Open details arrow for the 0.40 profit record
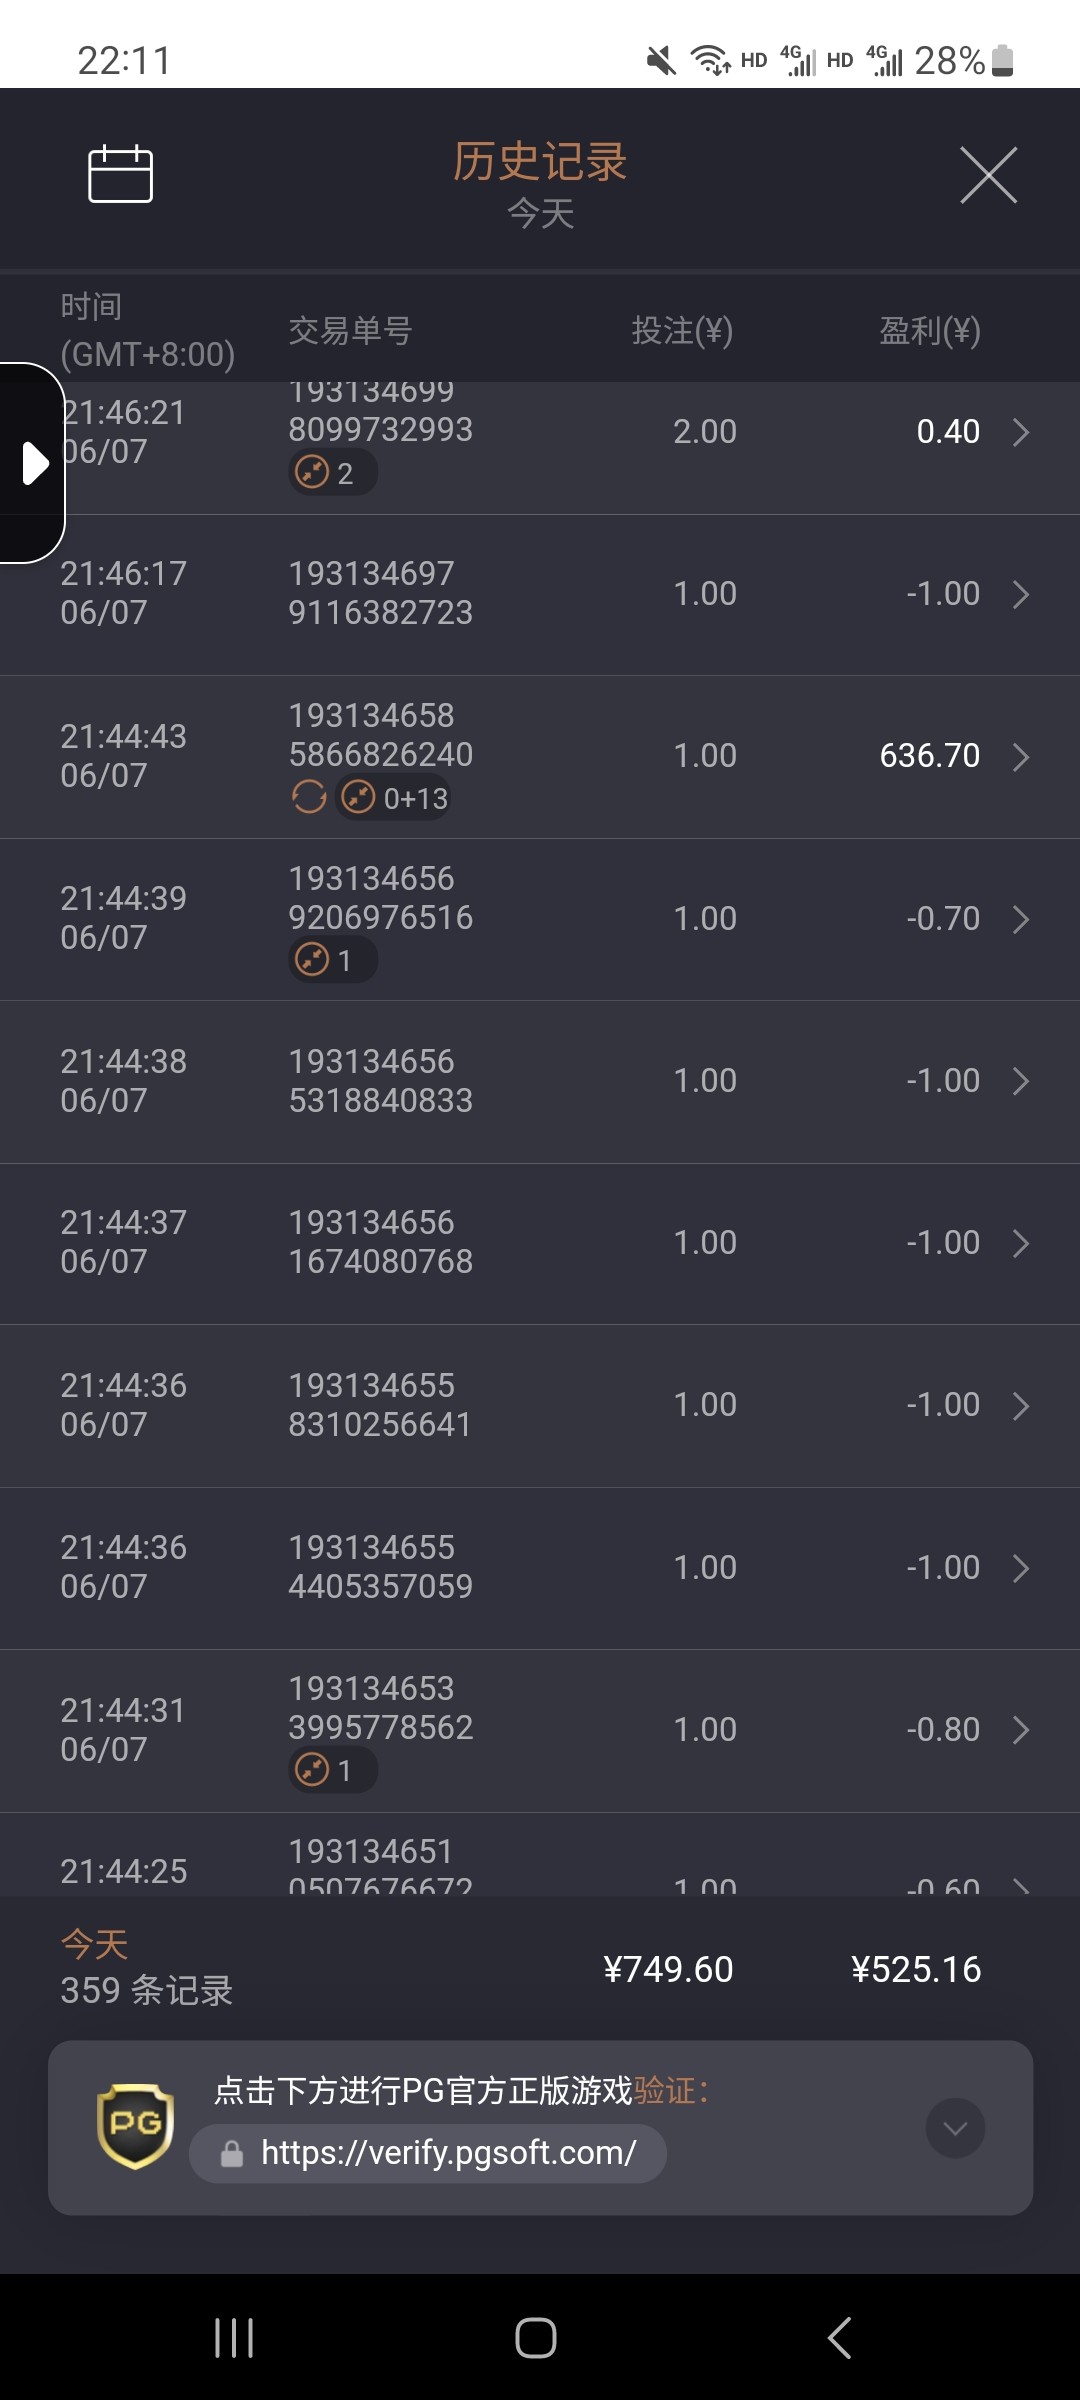Screen dimensions: 1080x2400 pos(1020,432)
